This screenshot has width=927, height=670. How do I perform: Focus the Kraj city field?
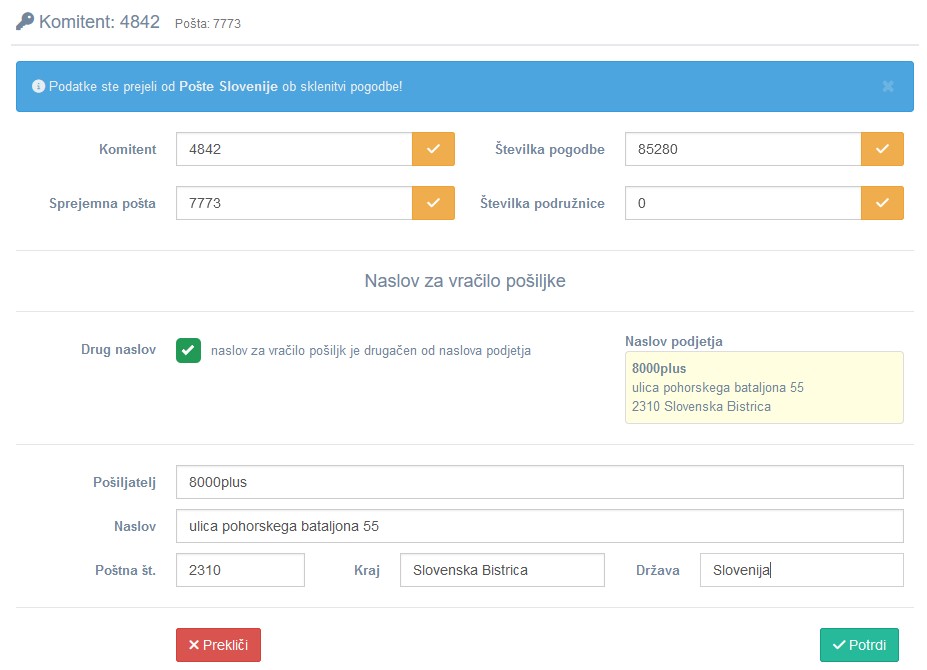(x=502, y=570)
